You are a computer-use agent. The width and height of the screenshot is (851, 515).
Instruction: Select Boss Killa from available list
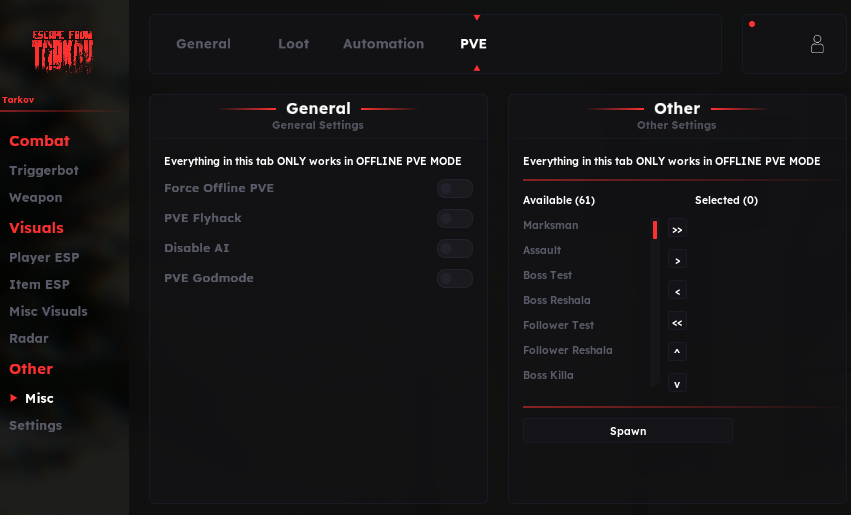[548, 376]
